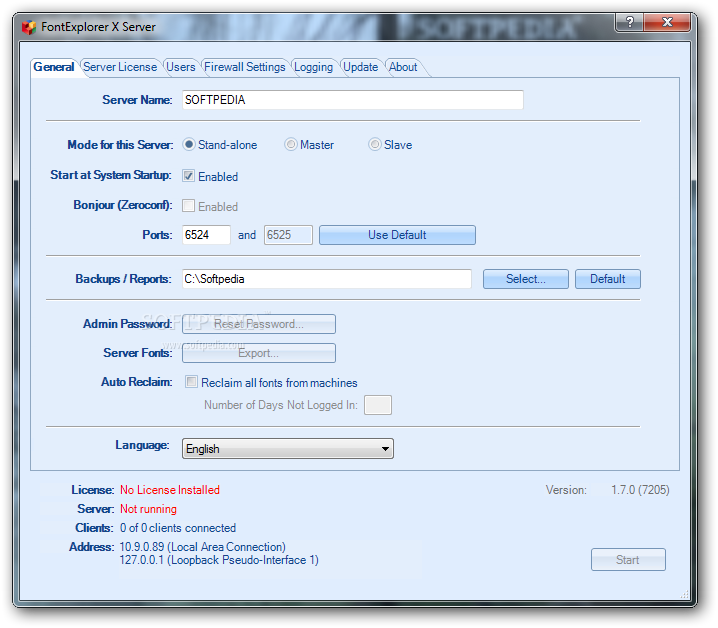Click Select... to choose backup folder
Viewport: 718px width, 628px height.
click(x=526, y=279)
